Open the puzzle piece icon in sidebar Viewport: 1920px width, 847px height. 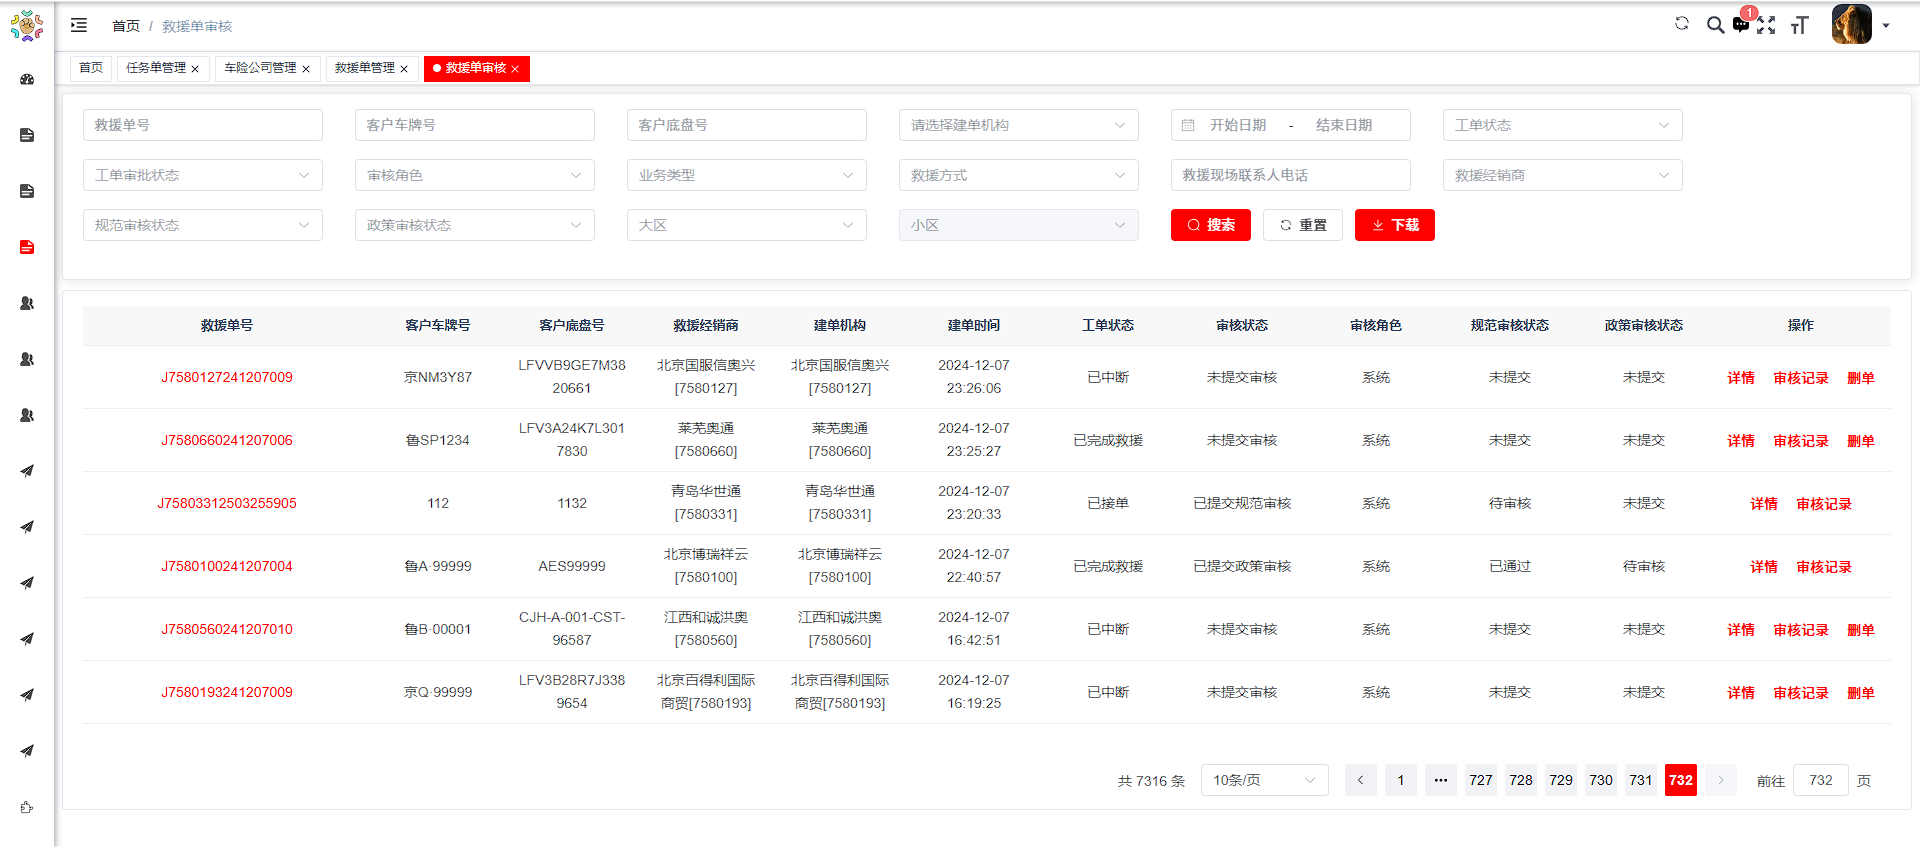(x=27, y=807)
